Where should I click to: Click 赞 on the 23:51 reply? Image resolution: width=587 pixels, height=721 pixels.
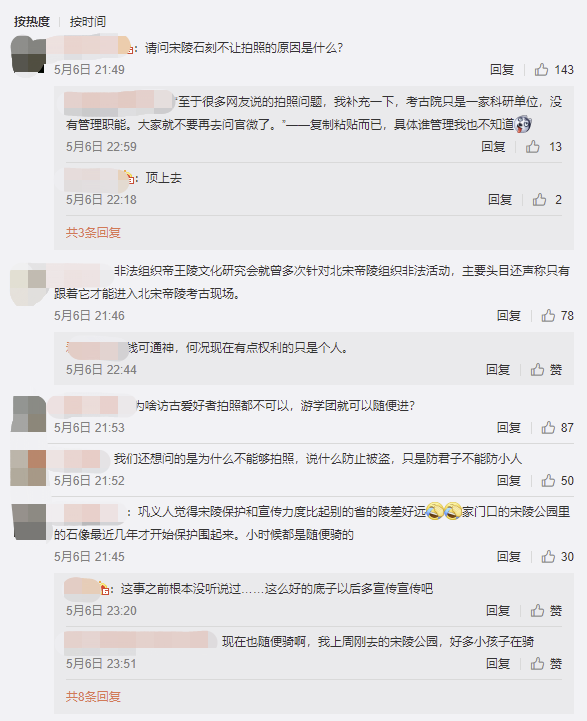coord(546,664)
